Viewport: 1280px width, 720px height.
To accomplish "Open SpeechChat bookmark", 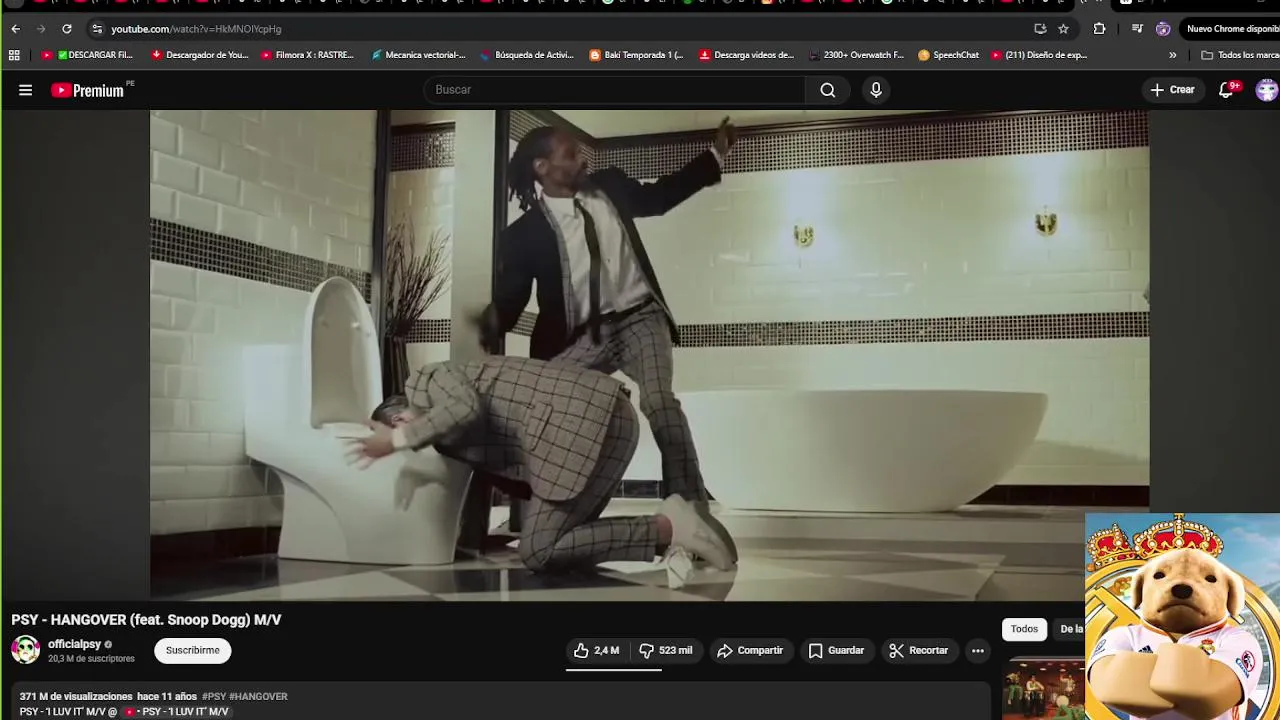I will click(x=949, y=55).
